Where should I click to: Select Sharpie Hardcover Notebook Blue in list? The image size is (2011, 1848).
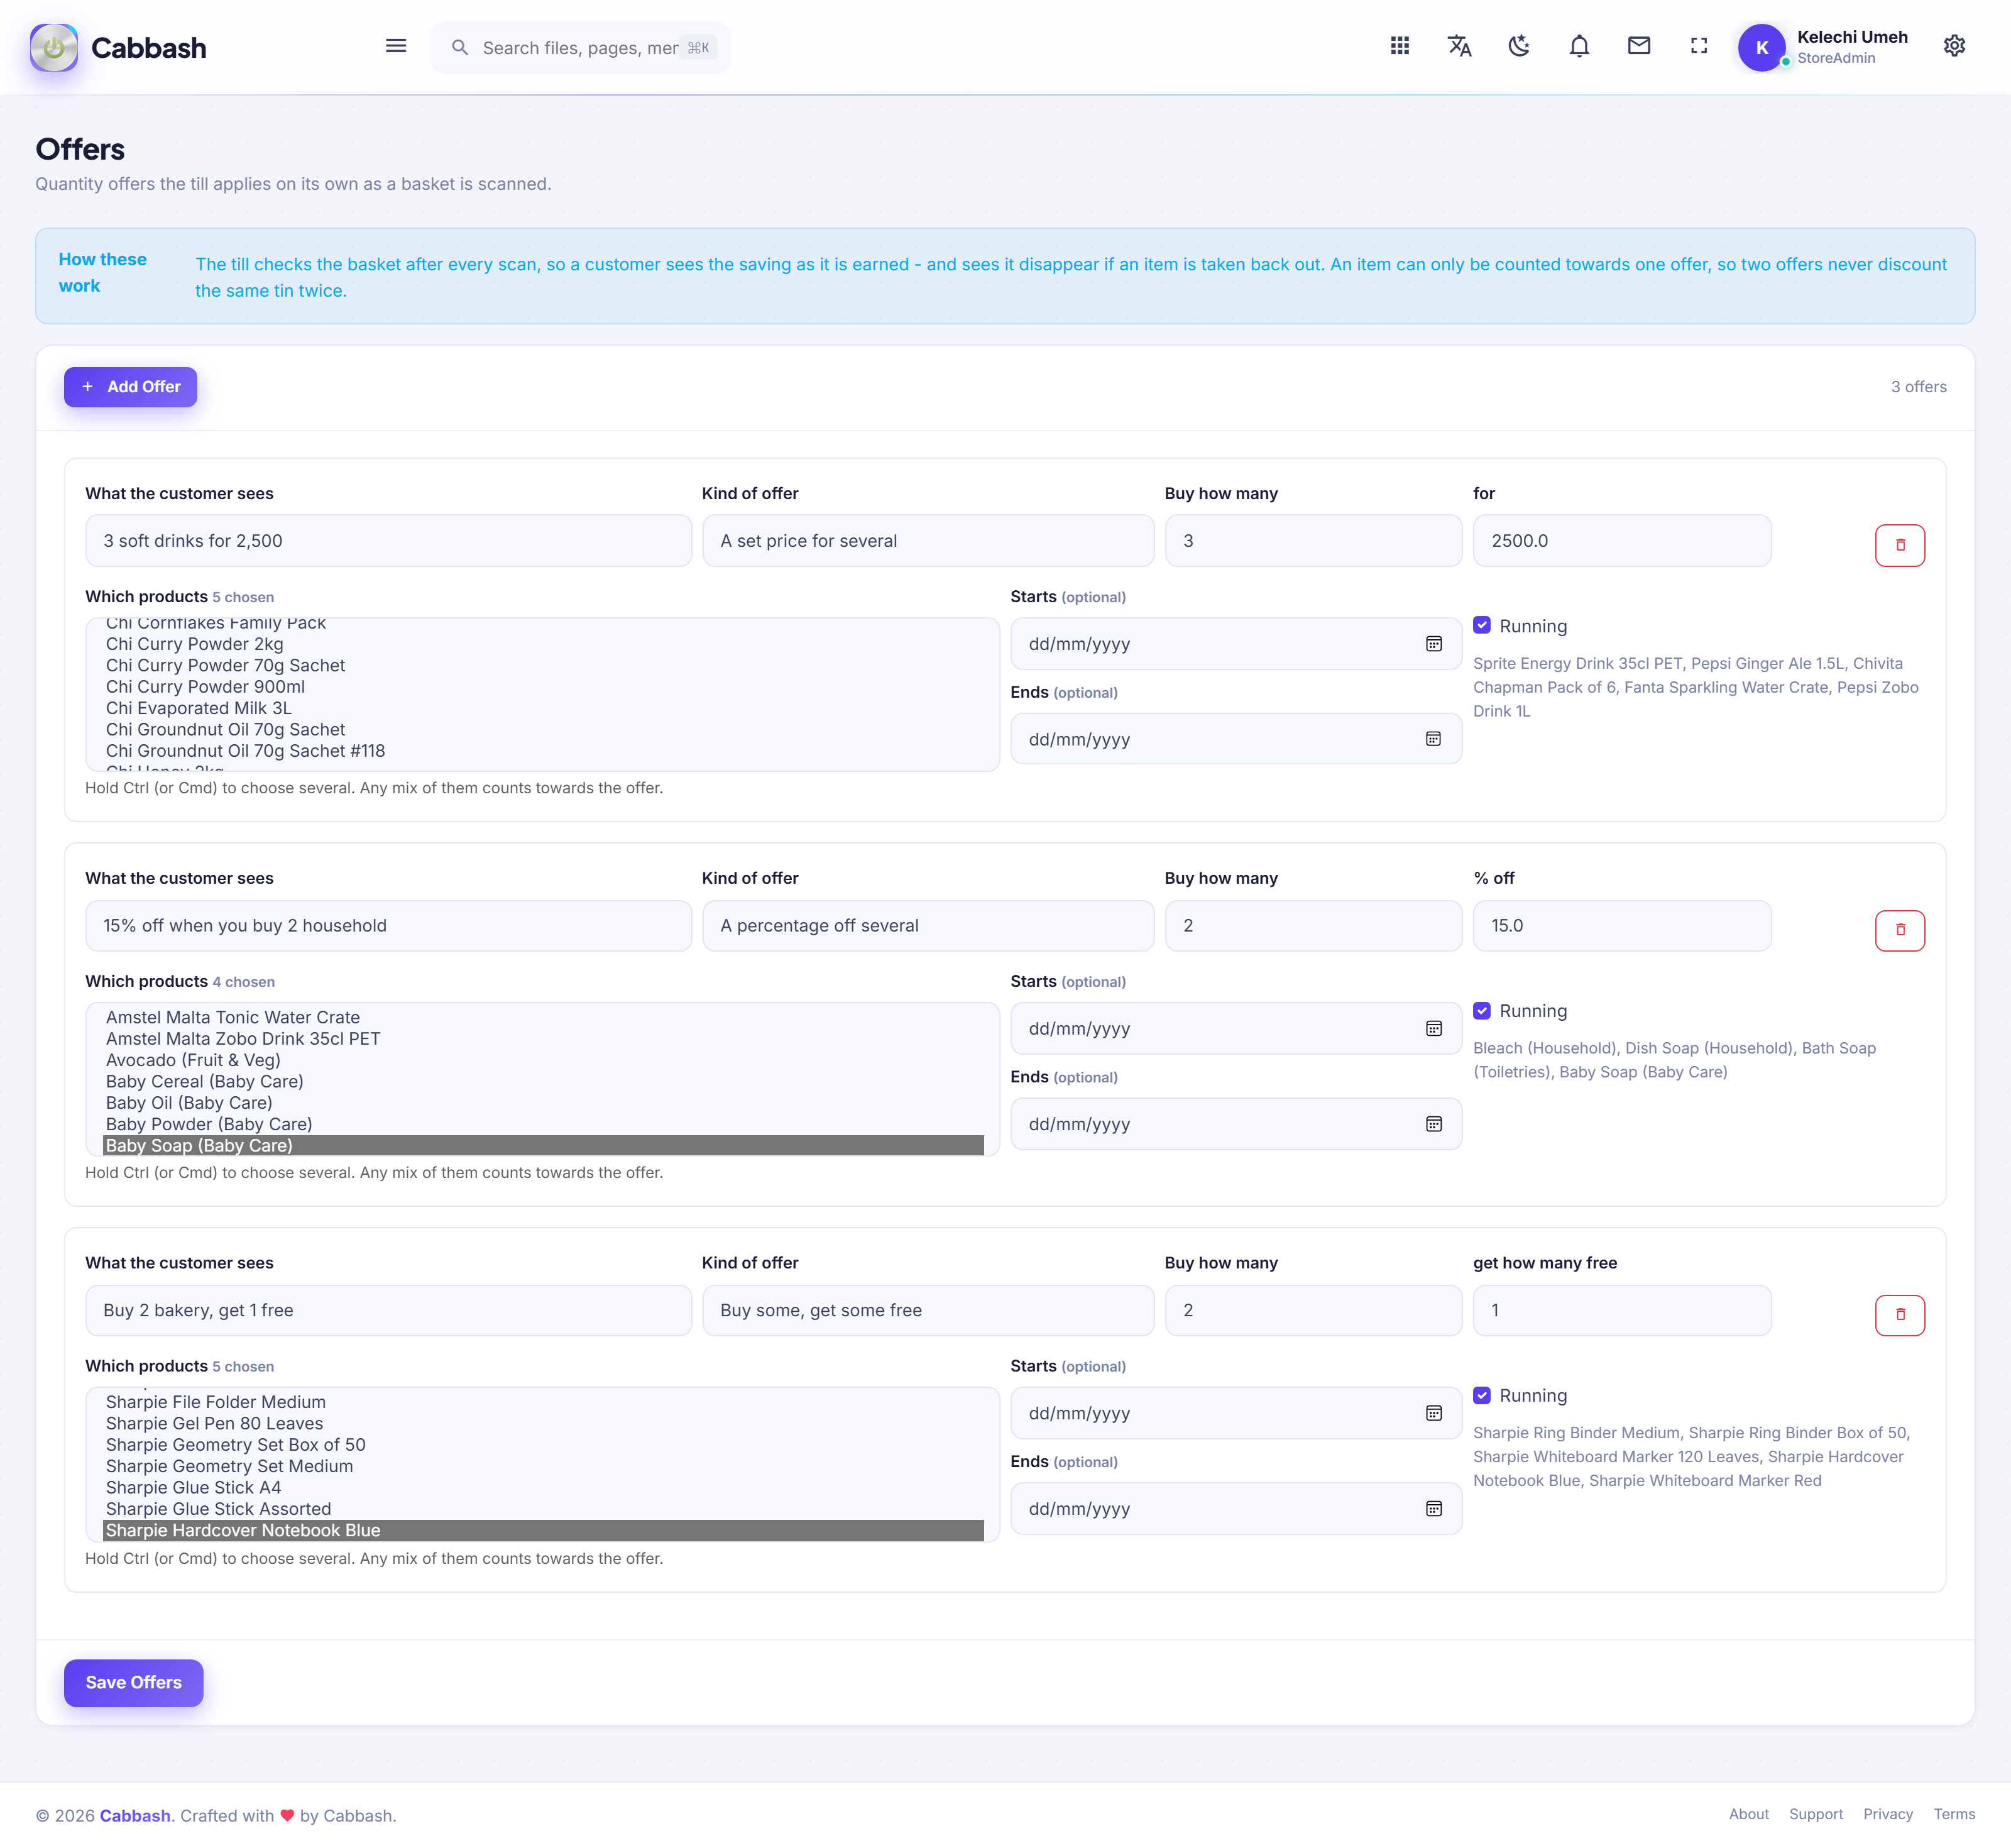pos(543,1531)
